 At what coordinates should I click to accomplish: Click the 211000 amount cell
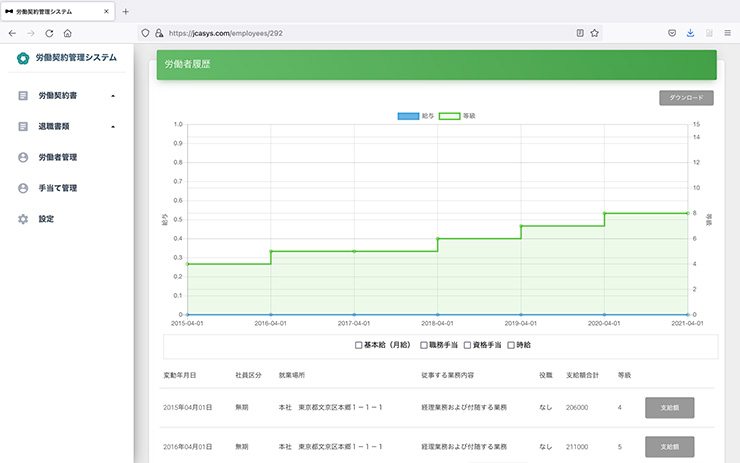577,447
